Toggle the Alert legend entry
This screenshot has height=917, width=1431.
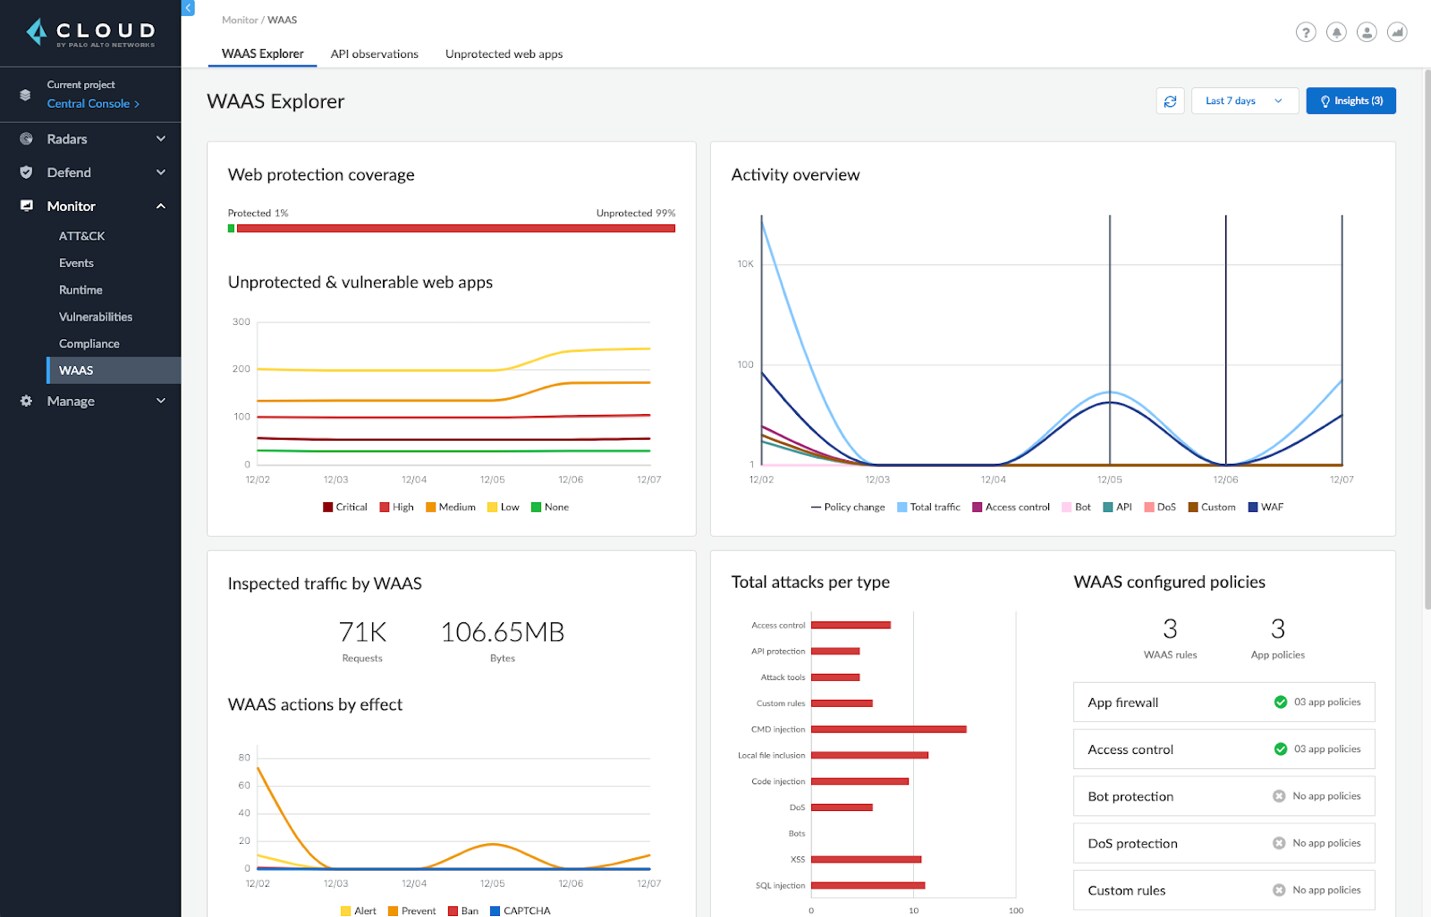click(359, 911)
